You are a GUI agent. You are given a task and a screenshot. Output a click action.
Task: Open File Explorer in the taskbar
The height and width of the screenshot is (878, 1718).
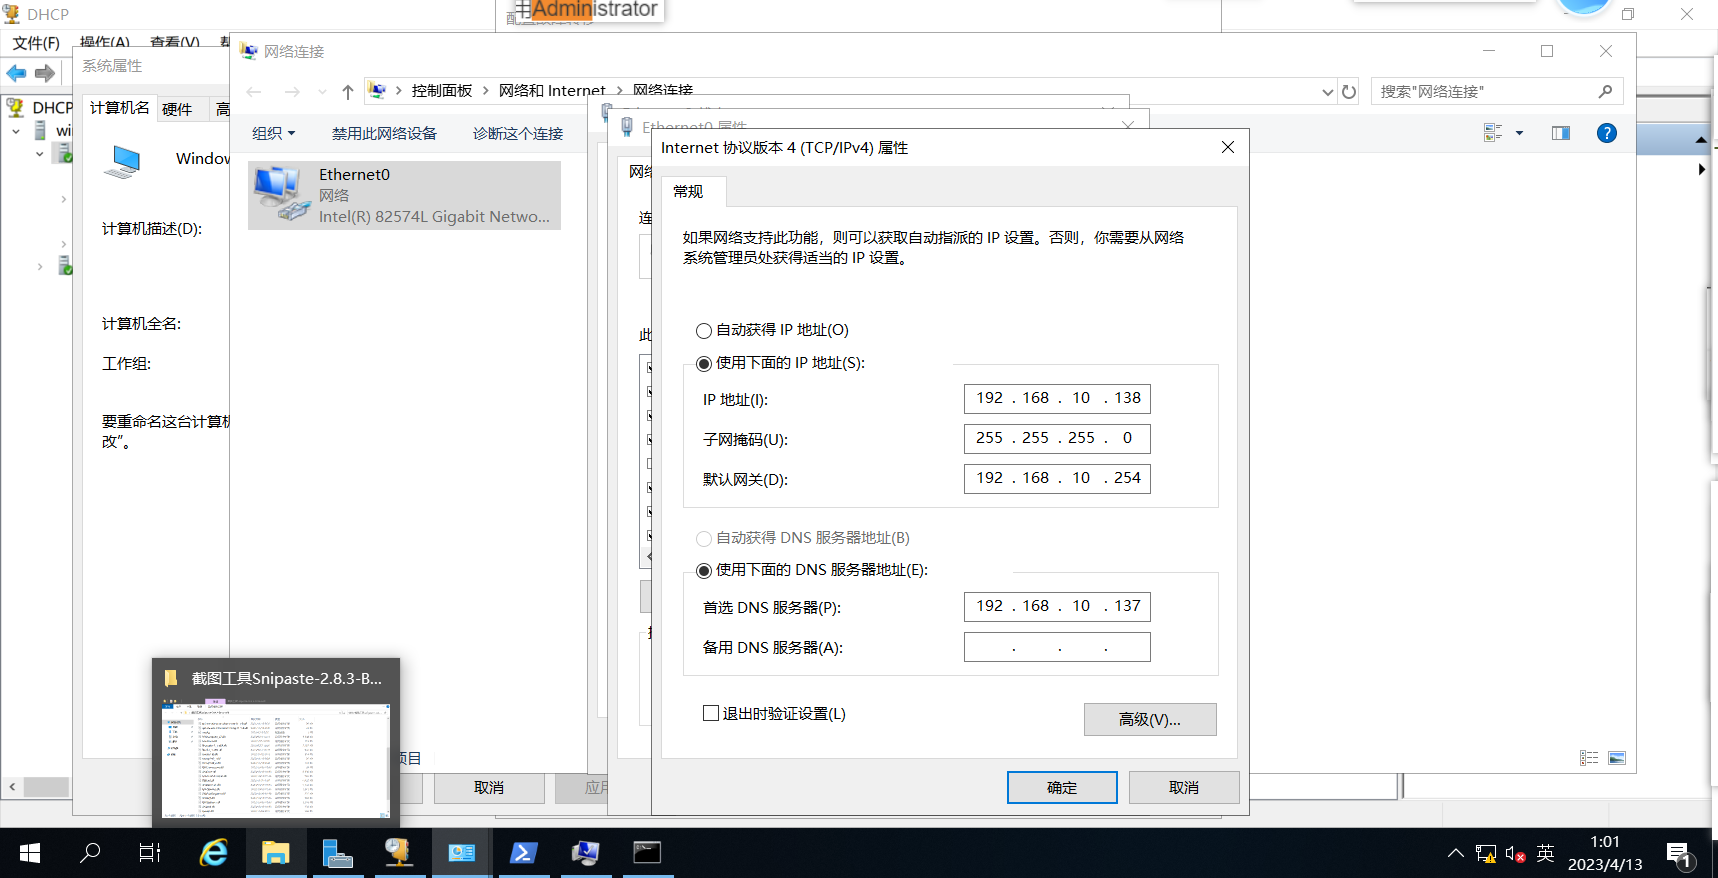[x=275, y=853]
